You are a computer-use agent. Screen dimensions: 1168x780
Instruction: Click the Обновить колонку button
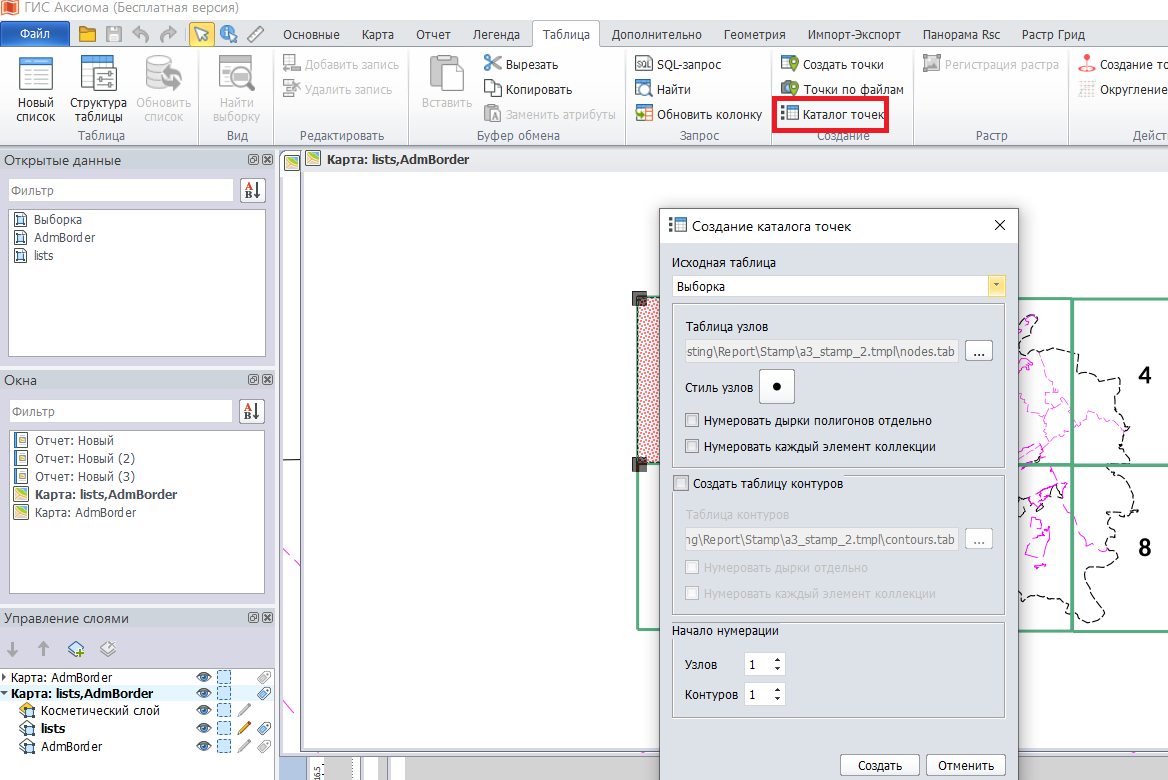click(698, 115)
